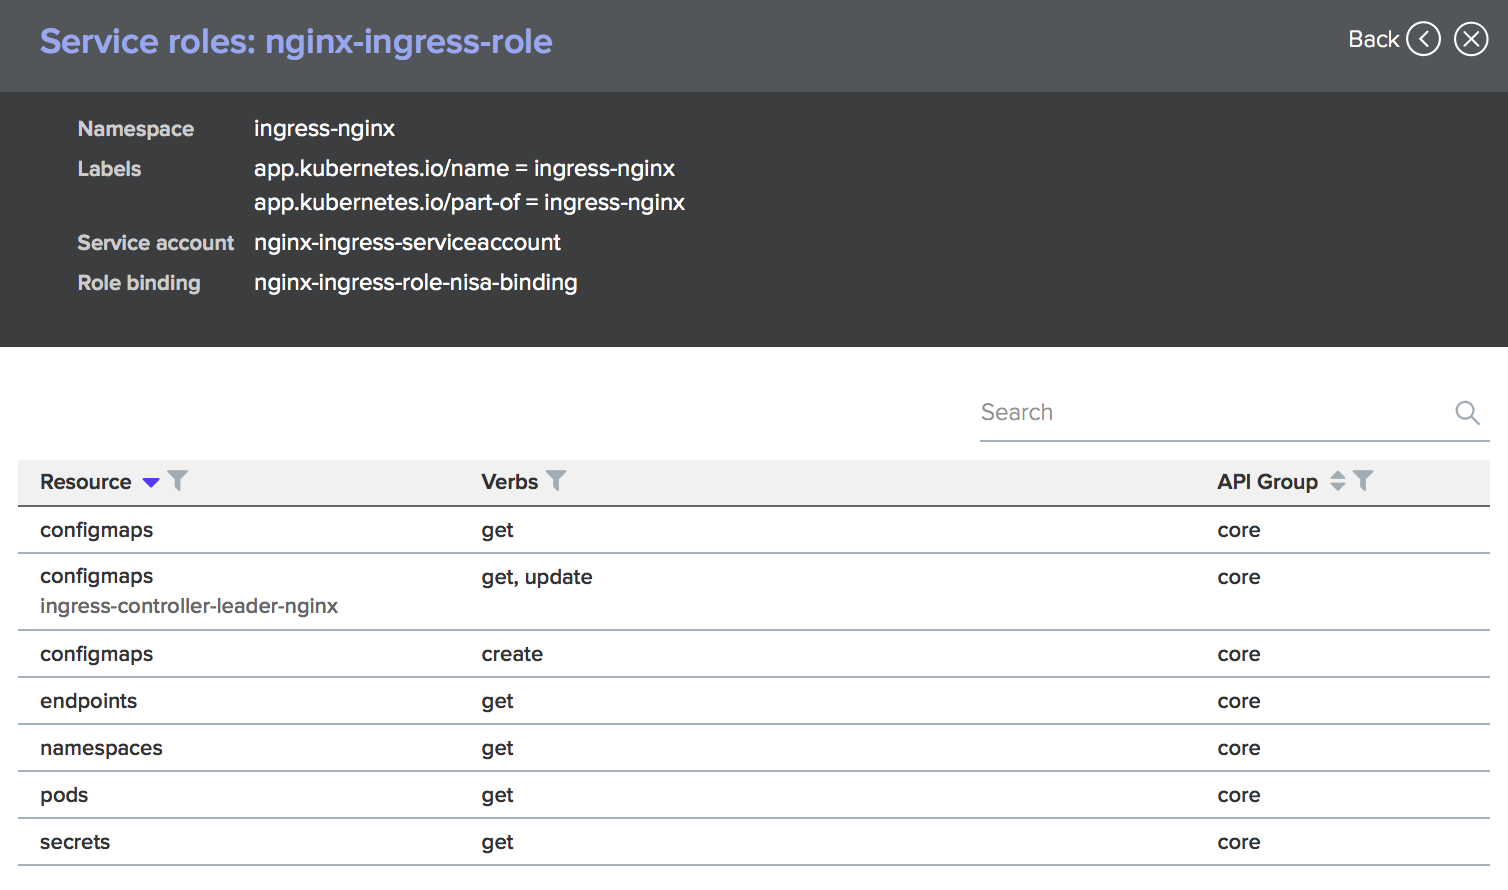This screenshot has width=1508, height=890.
Task: Click label app.kubernetes.io/name = ingress-nginx
Action: coord(464,168)
